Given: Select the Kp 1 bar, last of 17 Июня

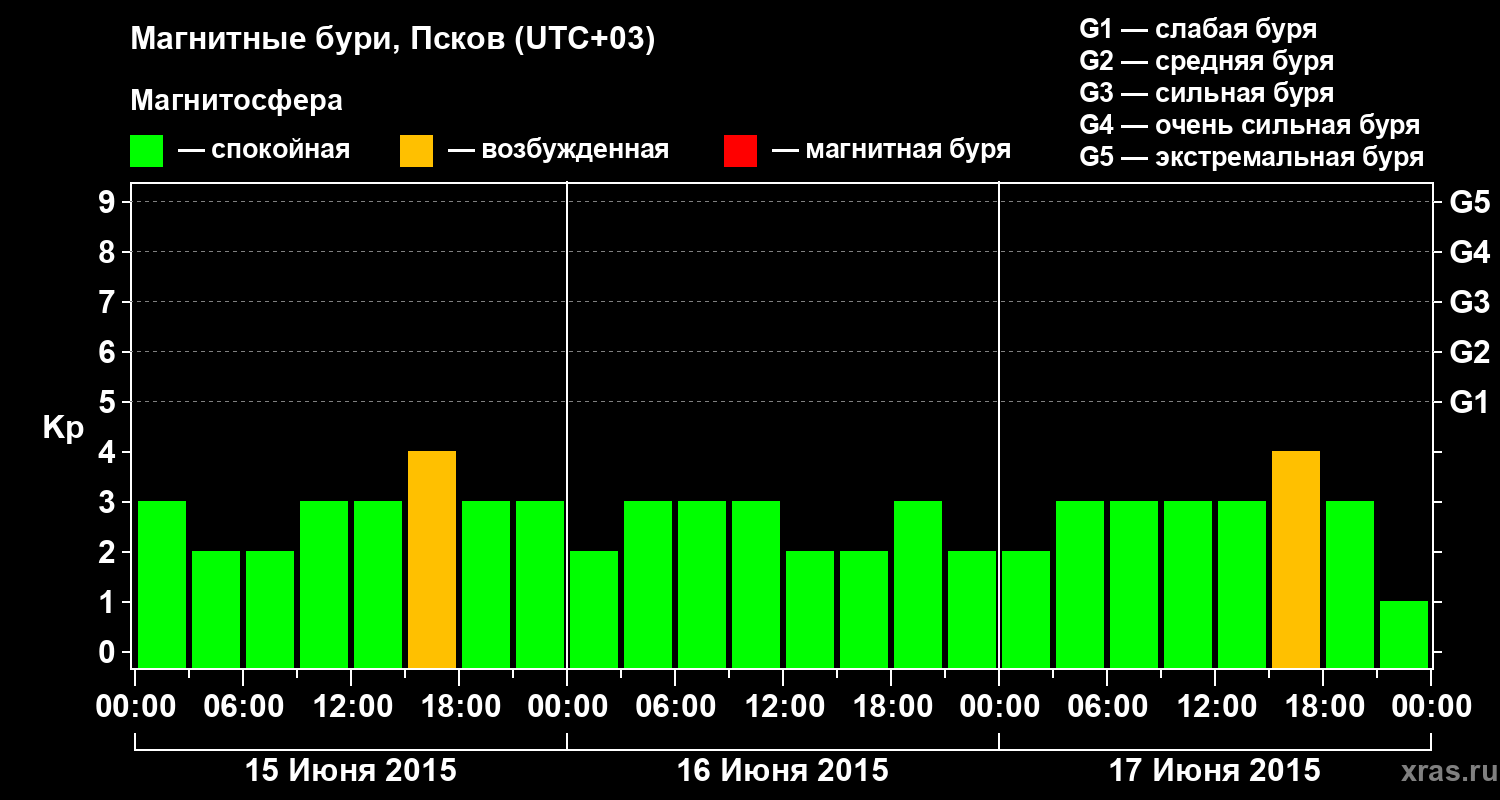Looking at the screenshot, I should 1404,634.
